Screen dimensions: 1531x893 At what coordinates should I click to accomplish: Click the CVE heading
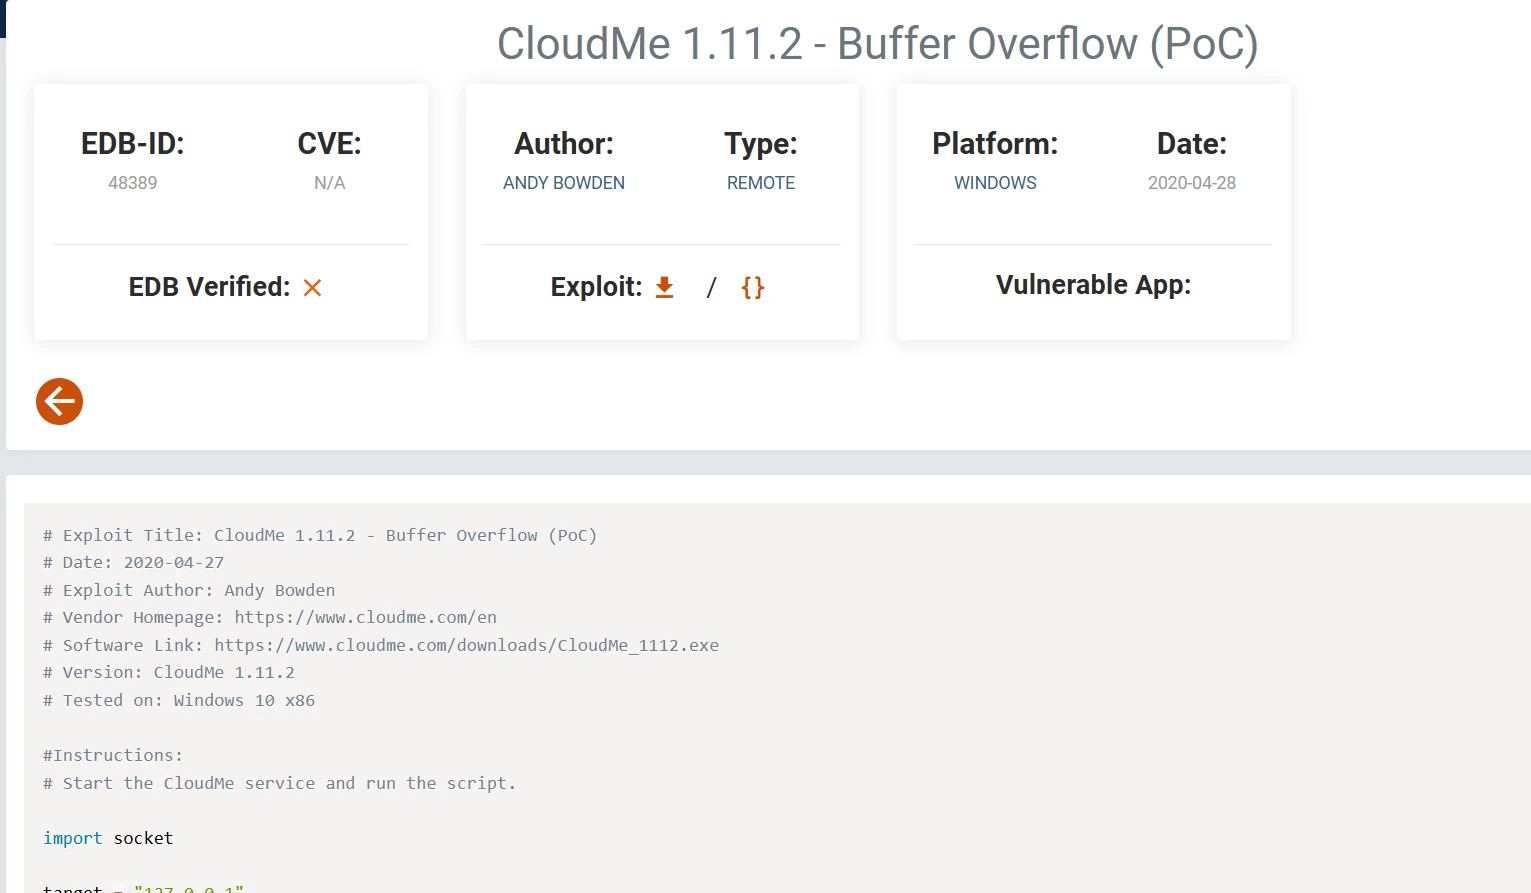(x=330, y=144)
